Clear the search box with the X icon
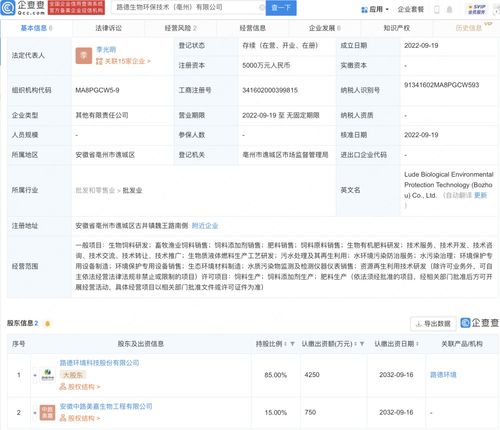Image resolution: width=500 pixels, height=430 pixels. pyautogui.click(x=262, y=8)
